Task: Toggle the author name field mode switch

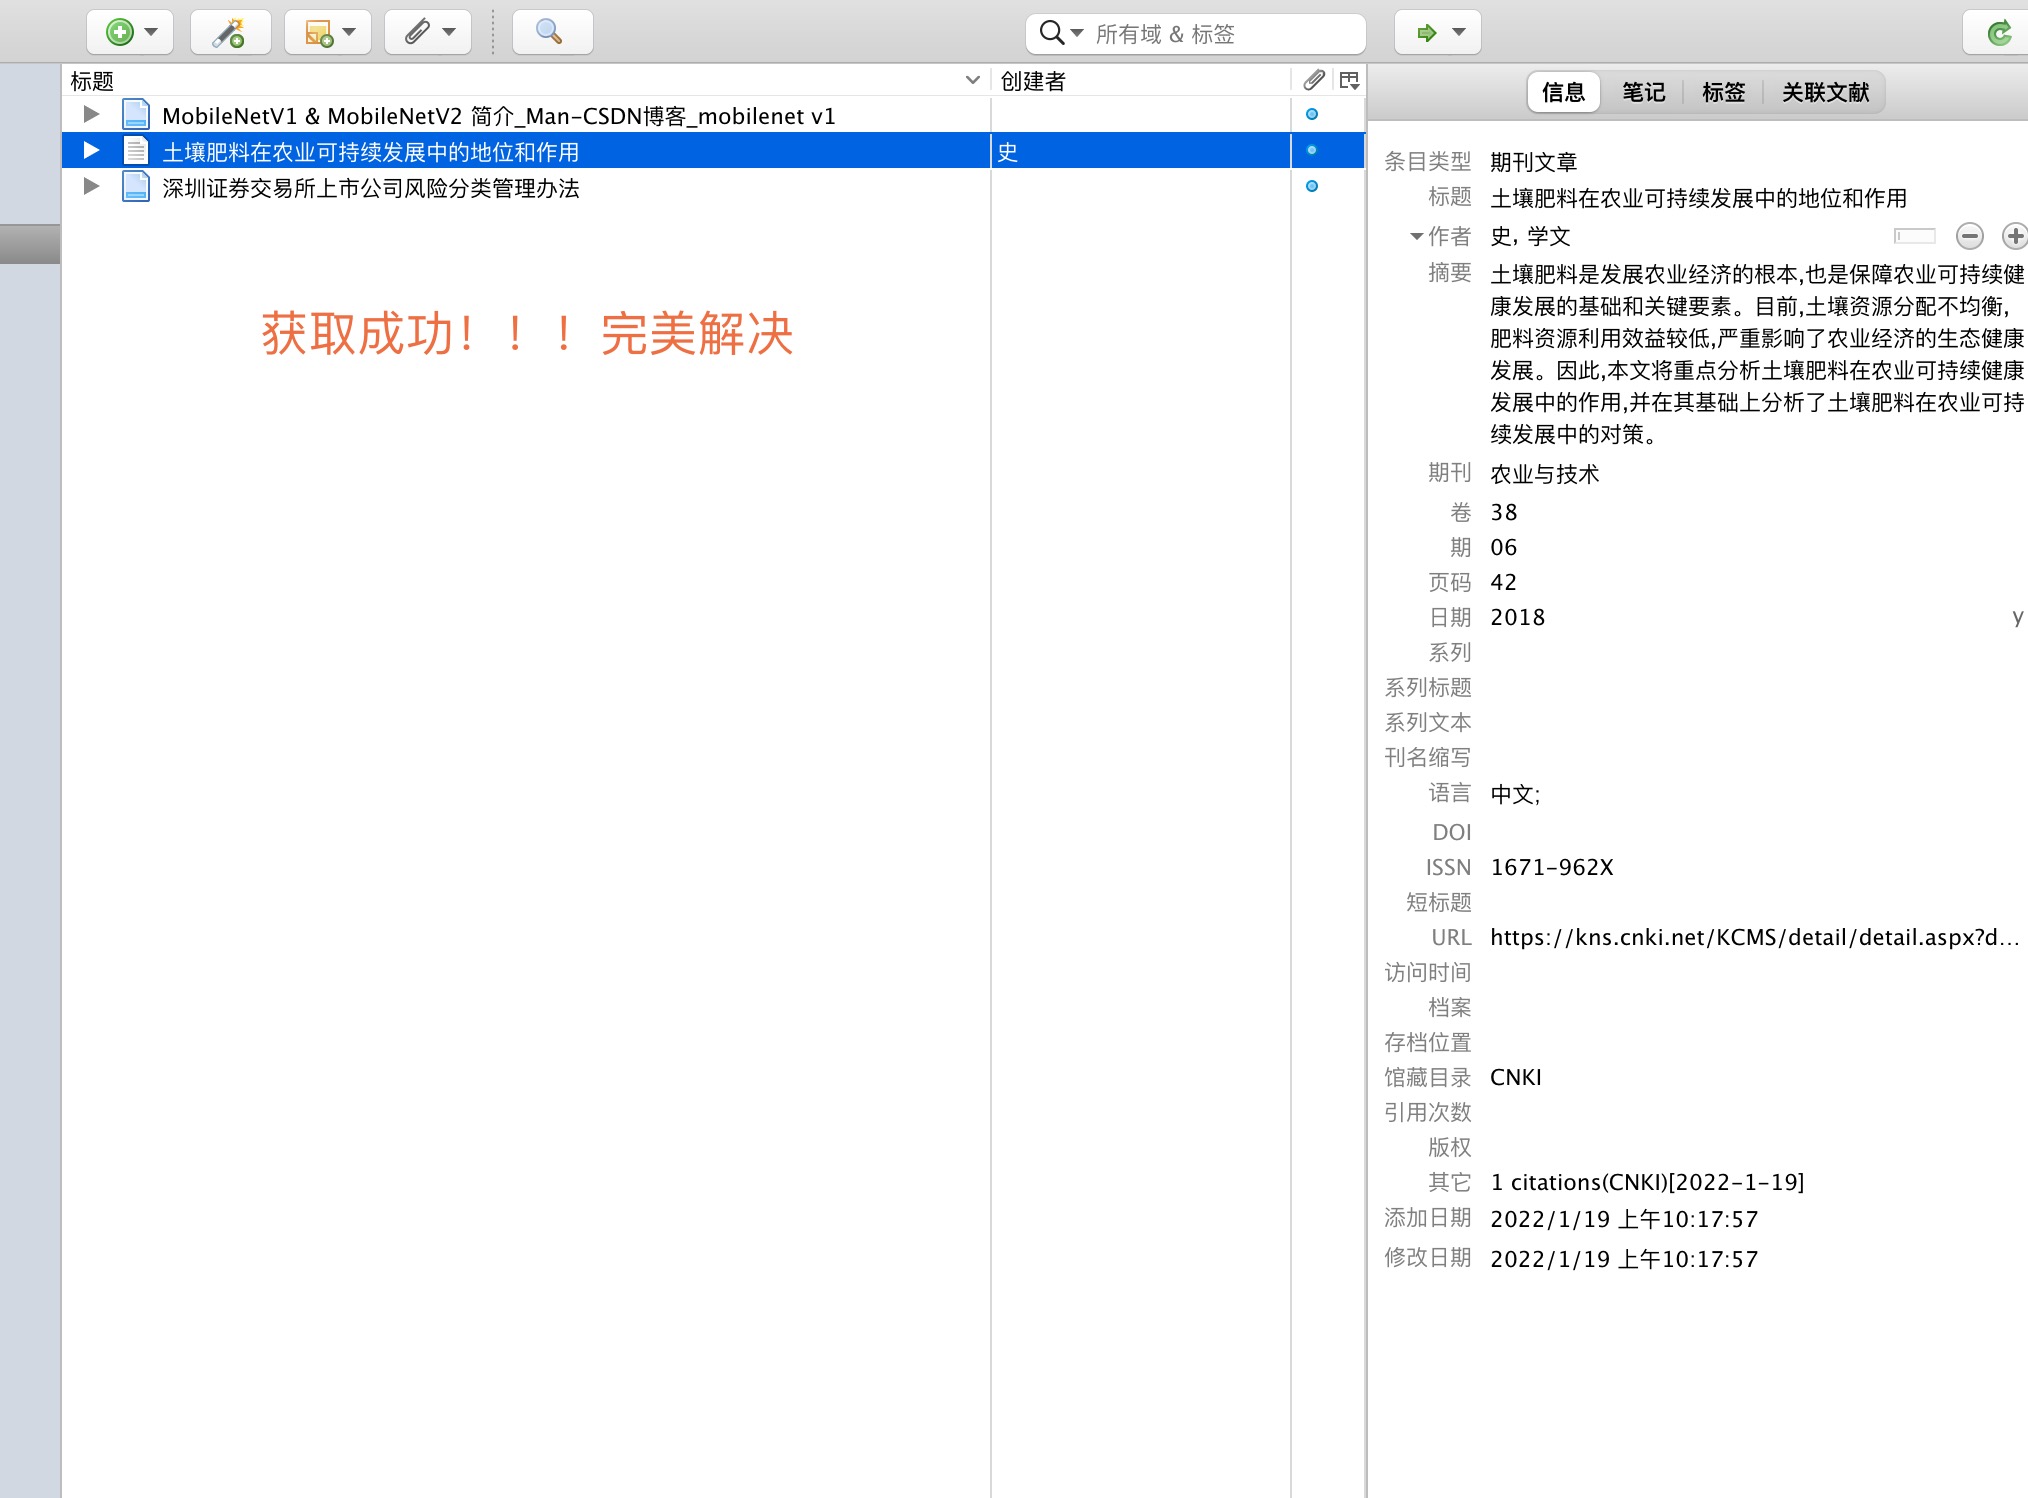Action: tap(1914, 236)
